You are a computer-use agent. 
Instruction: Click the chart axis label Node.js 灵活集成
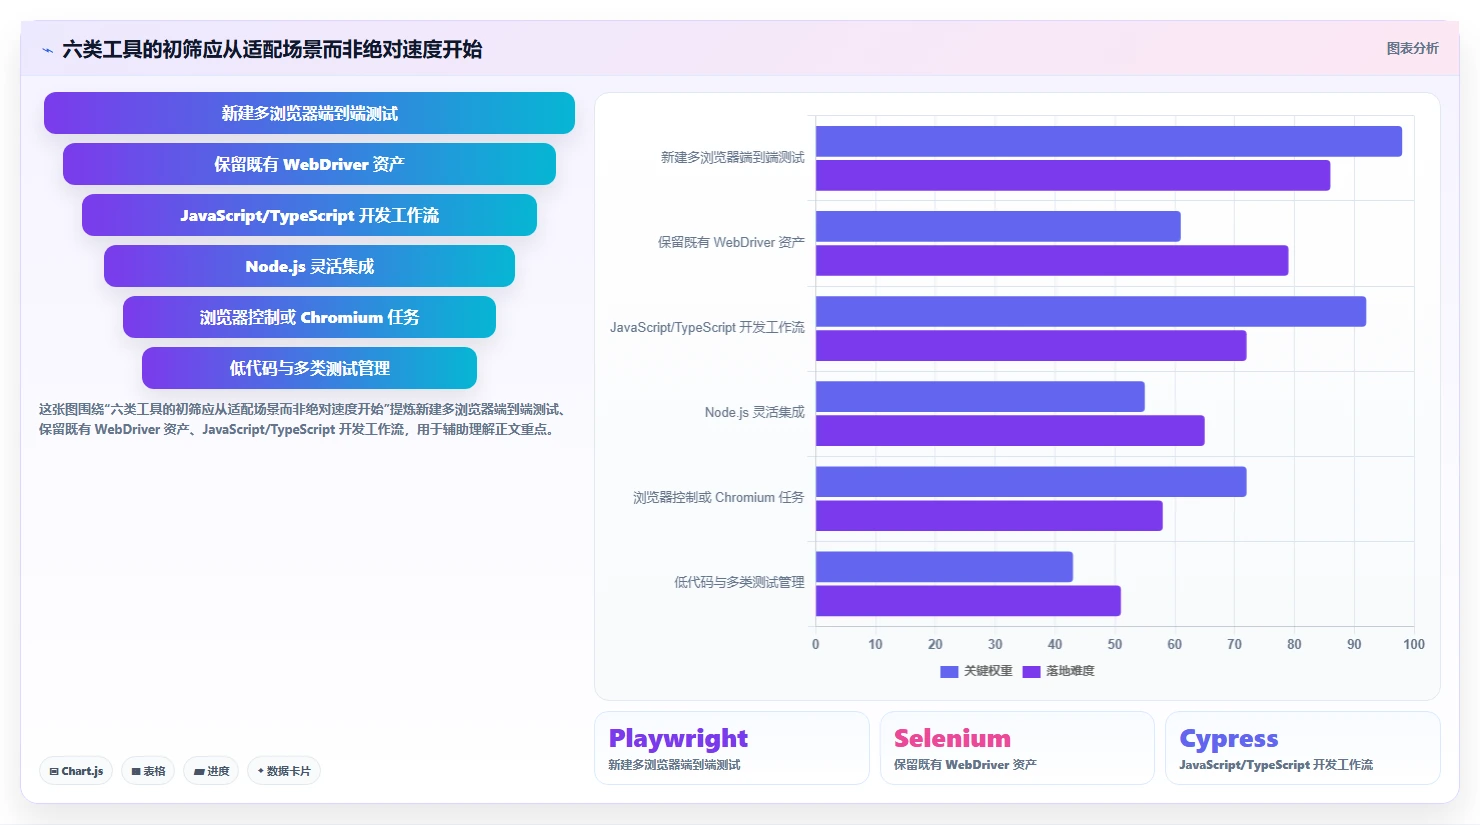pos(754,412)
